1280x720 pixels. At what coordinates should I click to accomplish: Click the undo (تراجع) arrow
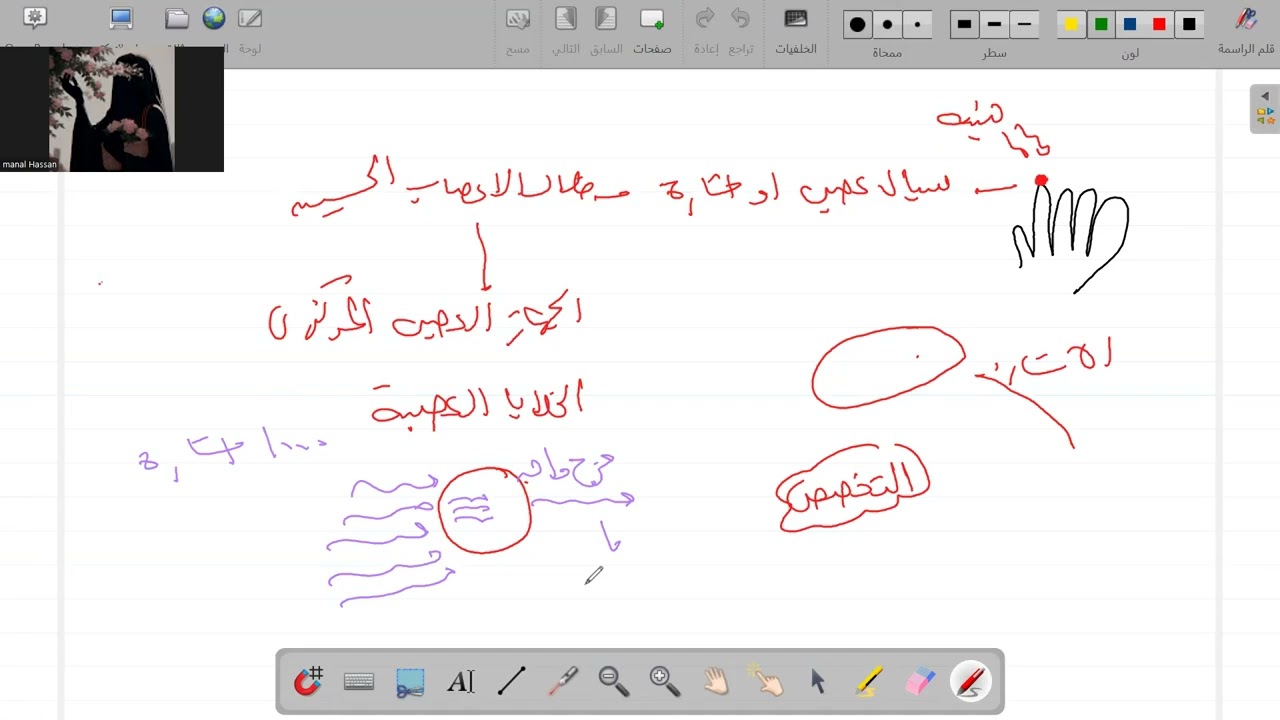(x=741, y=20)
